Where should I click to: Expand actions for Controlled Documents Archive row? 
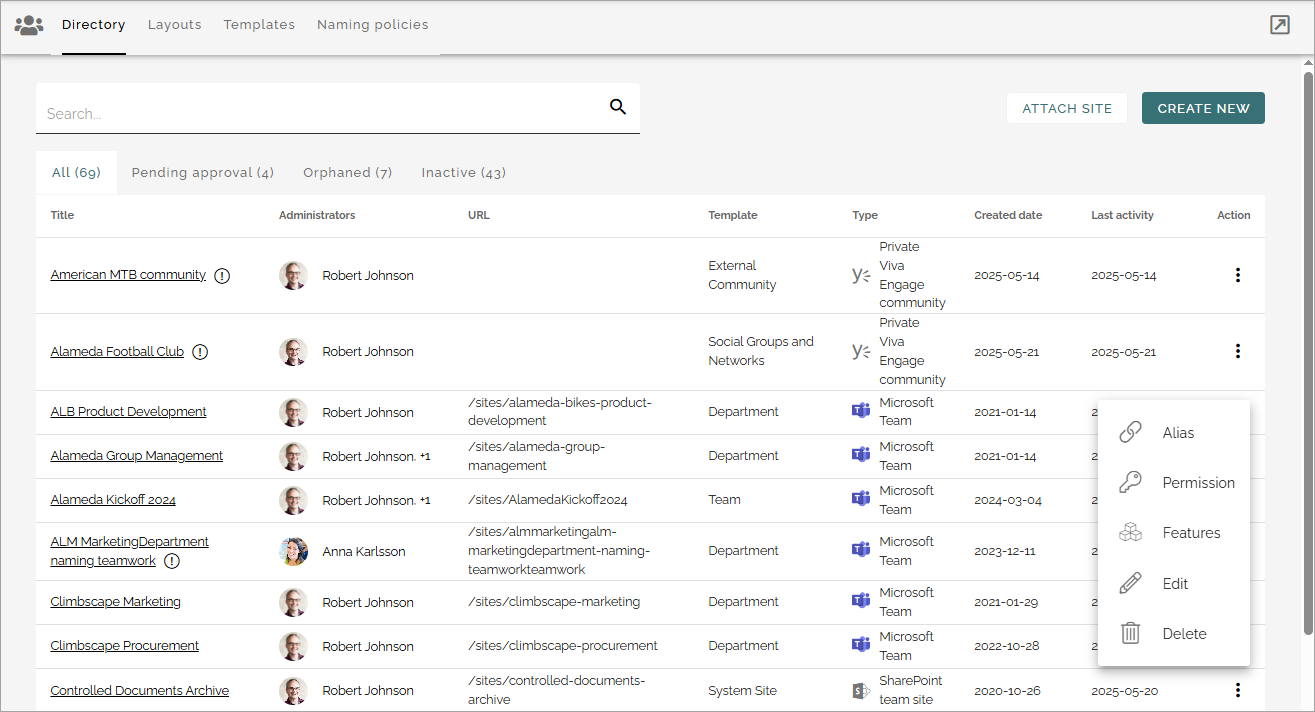(1238, 690)
